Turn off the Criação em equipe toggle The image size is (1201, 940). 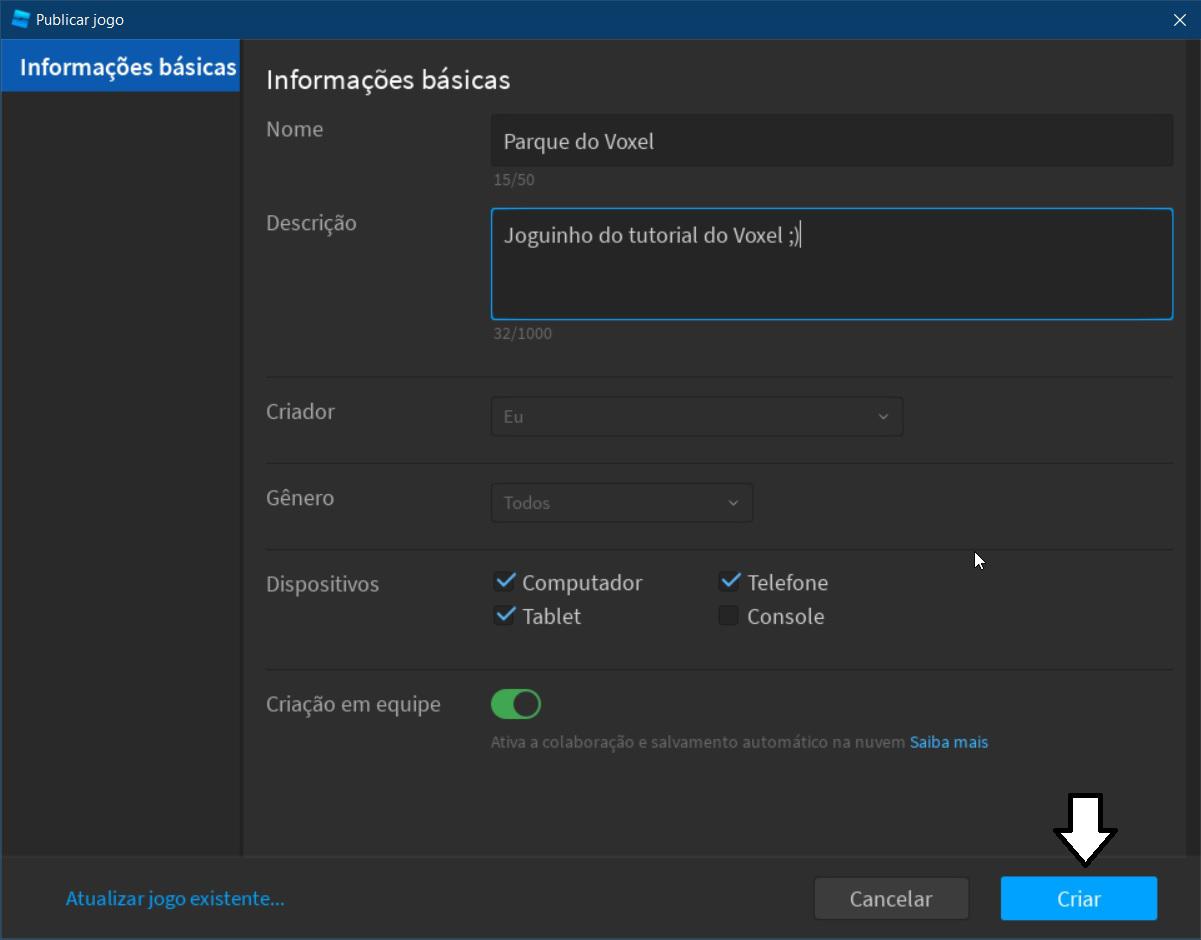coord(516,704)
